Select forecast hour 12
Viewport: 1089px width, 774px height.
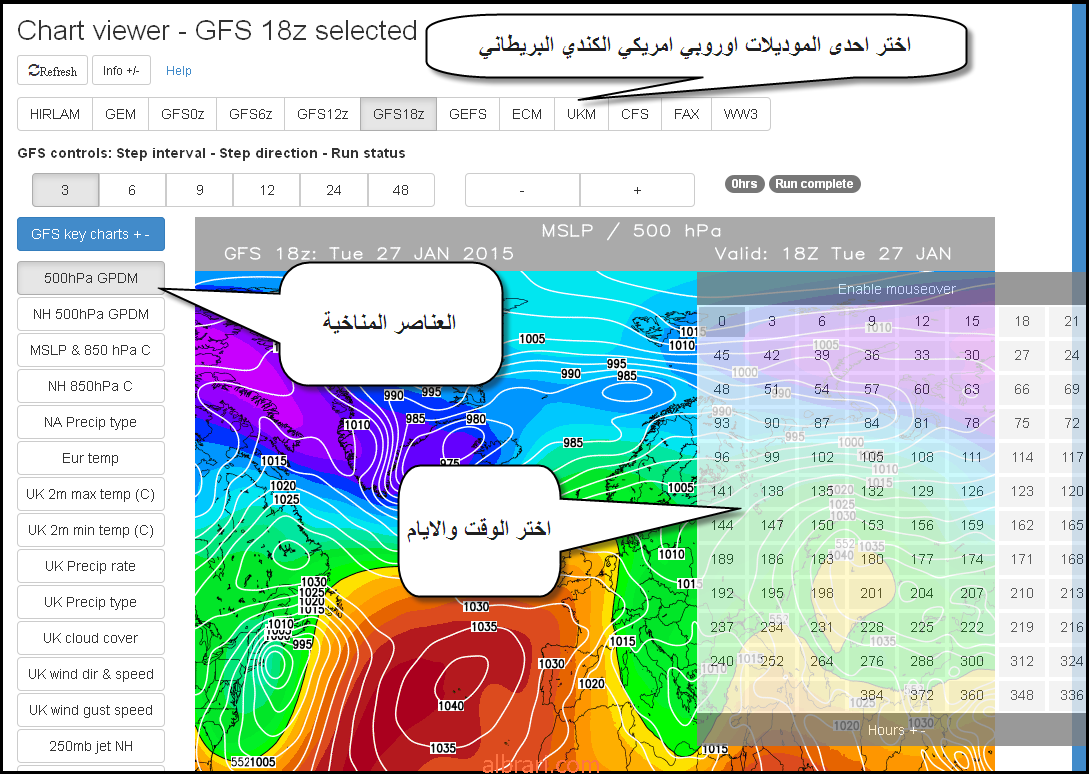point(922,321)
